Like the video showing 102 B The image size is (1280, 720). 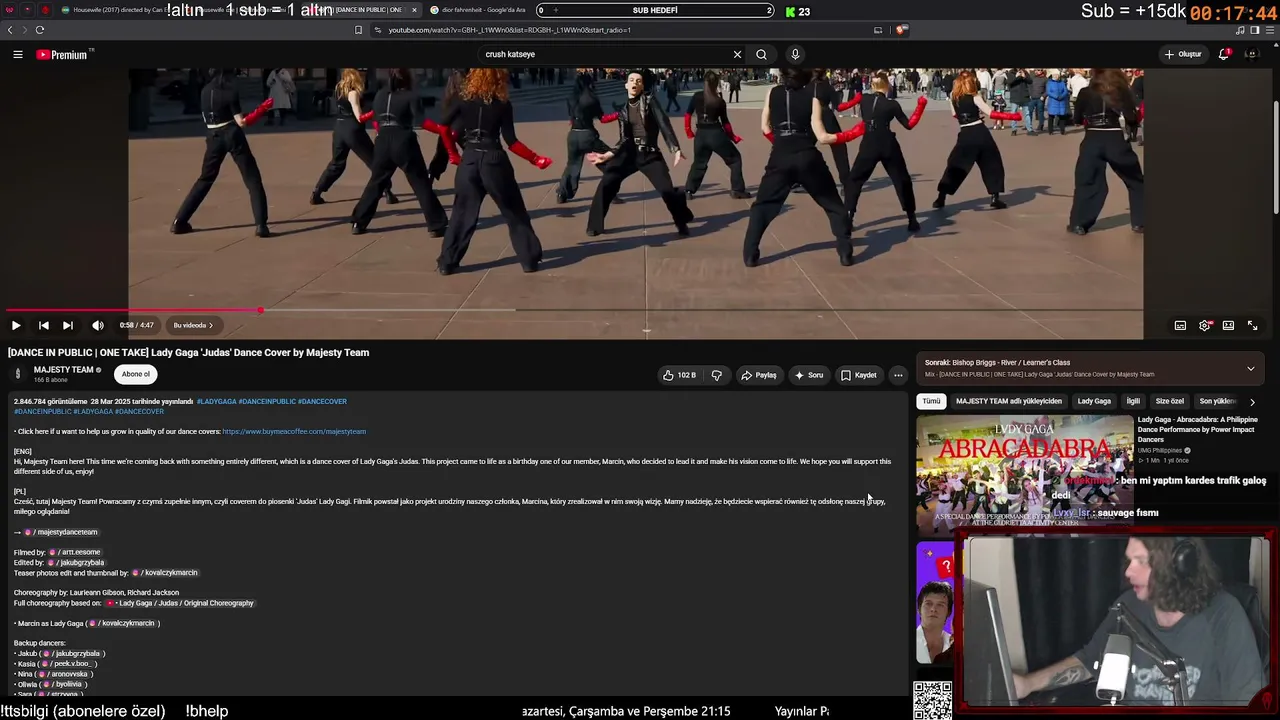(680, 375)
